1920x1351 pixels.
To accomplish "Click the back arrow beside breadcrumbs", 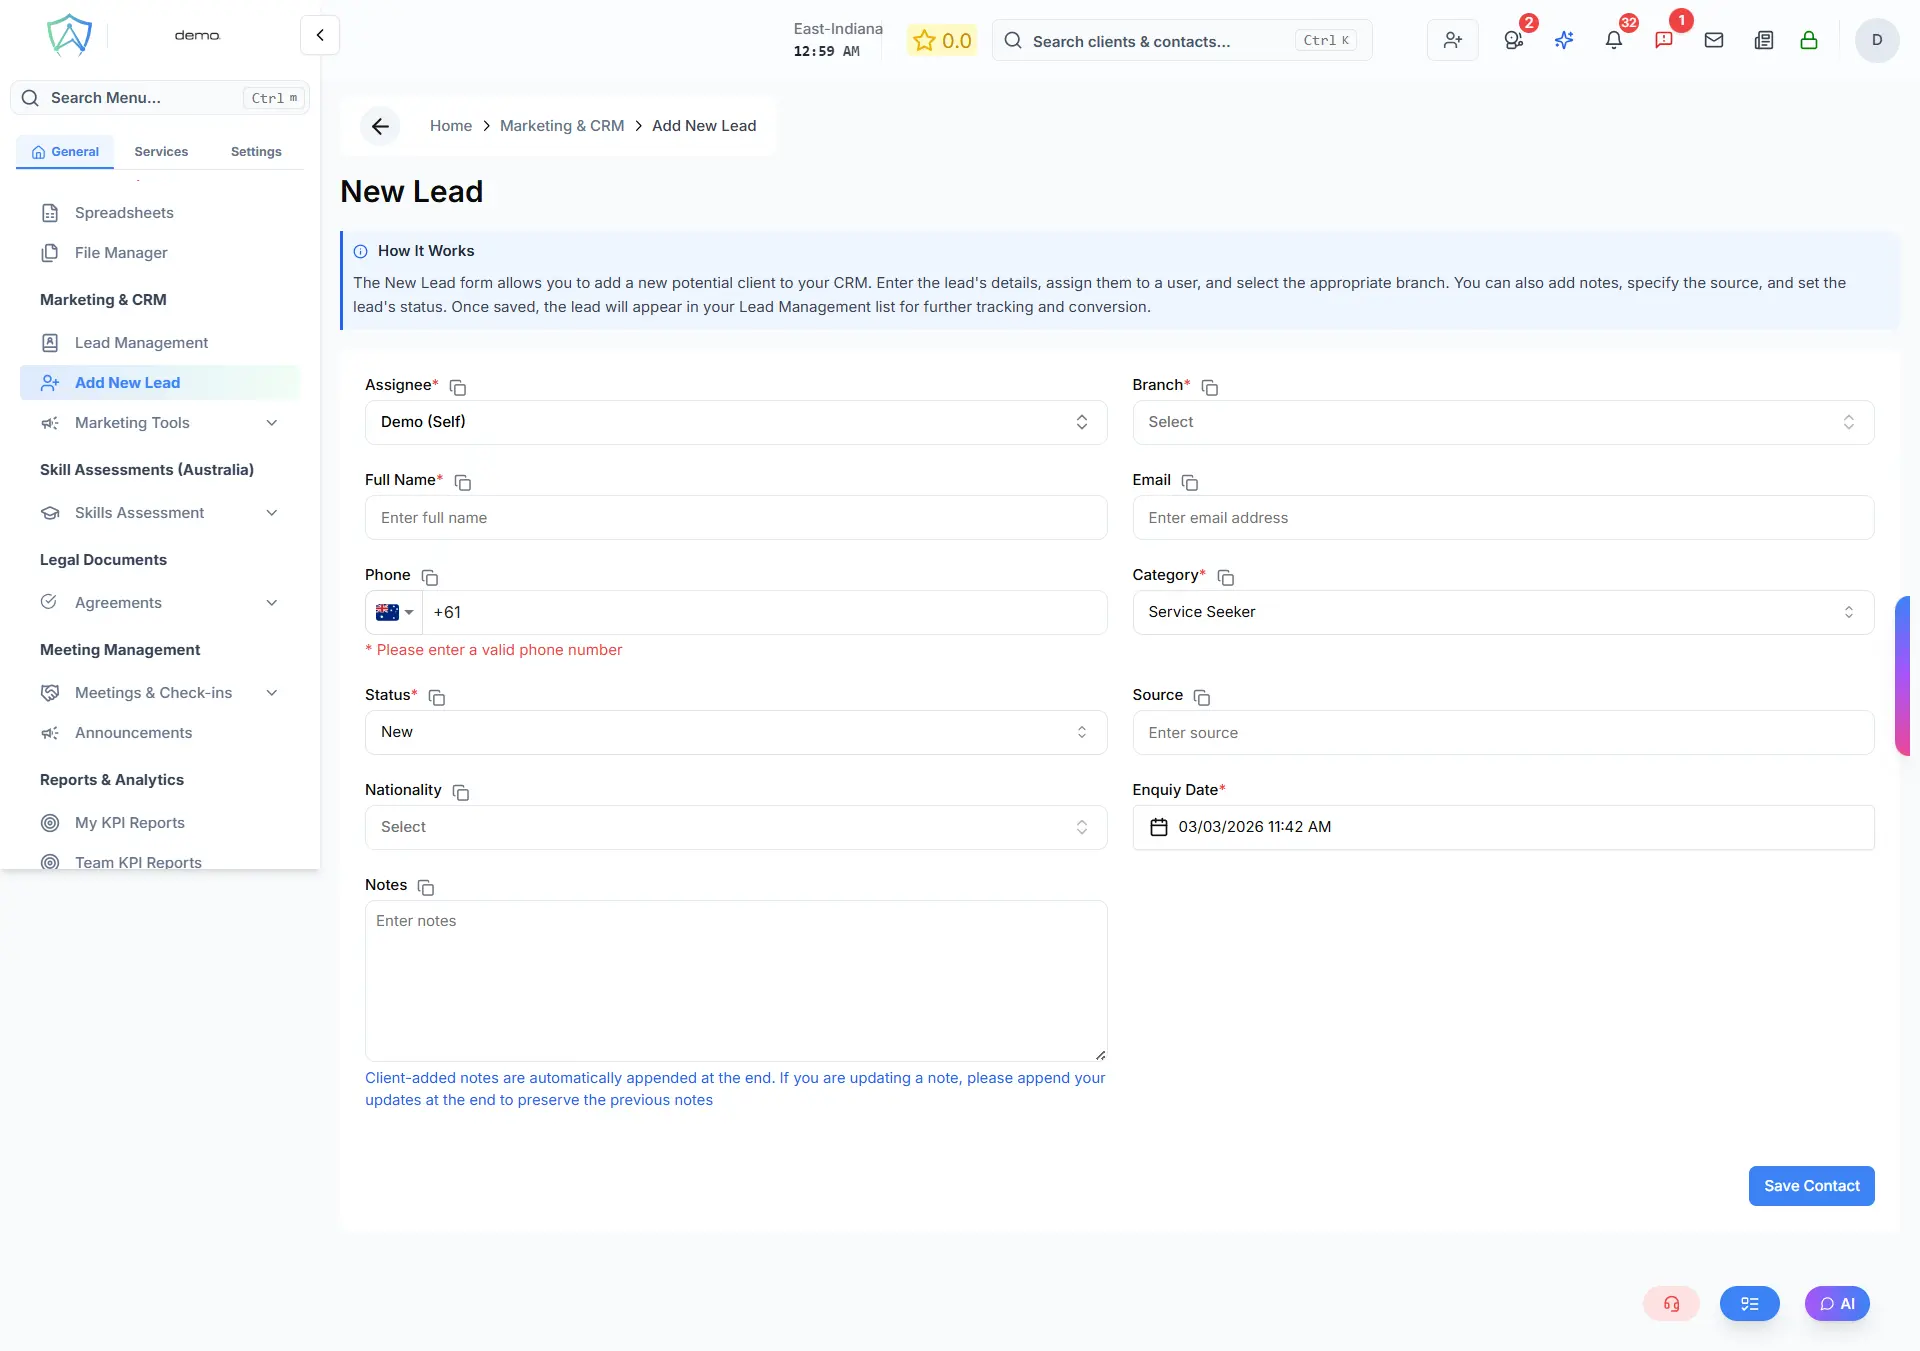I will pyautogui.click(x=380, y=126).
